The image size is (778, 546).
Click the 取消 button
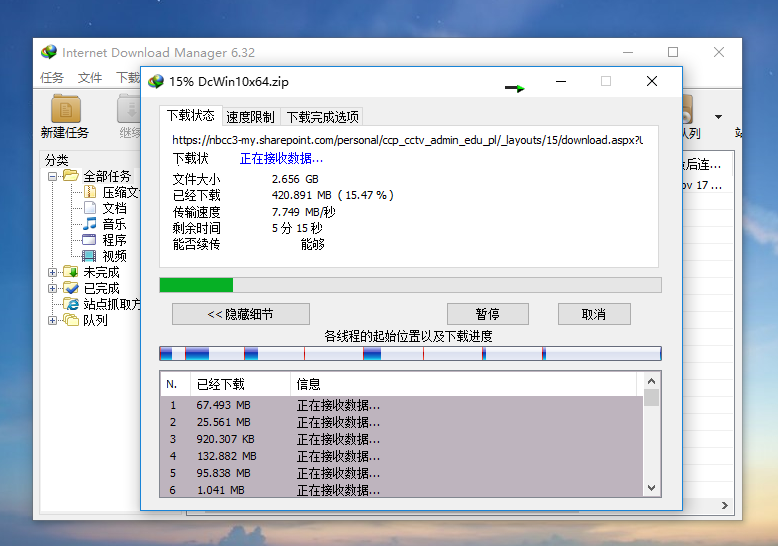pos(594,314)
